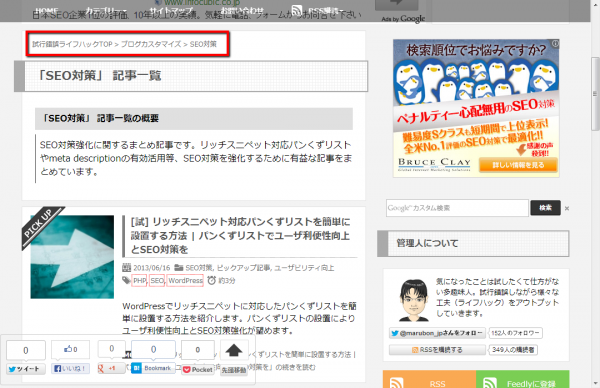
Task: Click the ad info icon on banner
Action: pos(555,44)
